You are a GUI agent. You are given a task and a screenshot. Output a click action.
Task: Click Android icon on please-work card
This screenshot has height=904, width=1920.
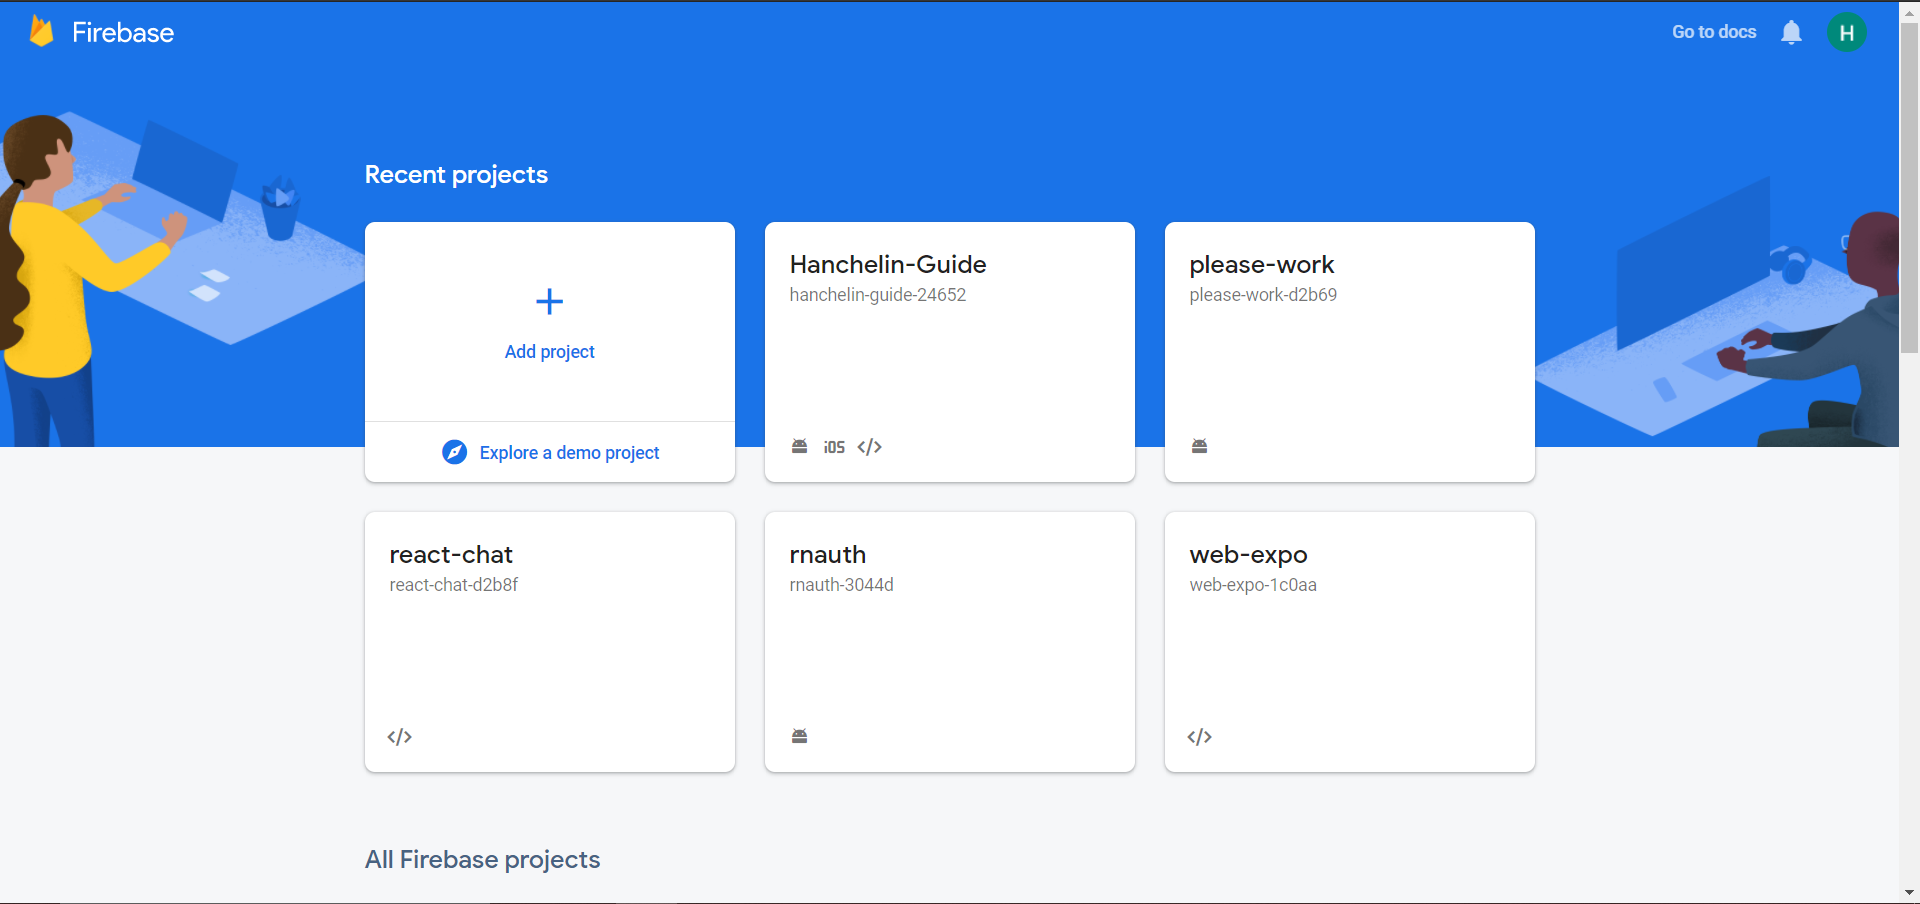pos(1199,446)
